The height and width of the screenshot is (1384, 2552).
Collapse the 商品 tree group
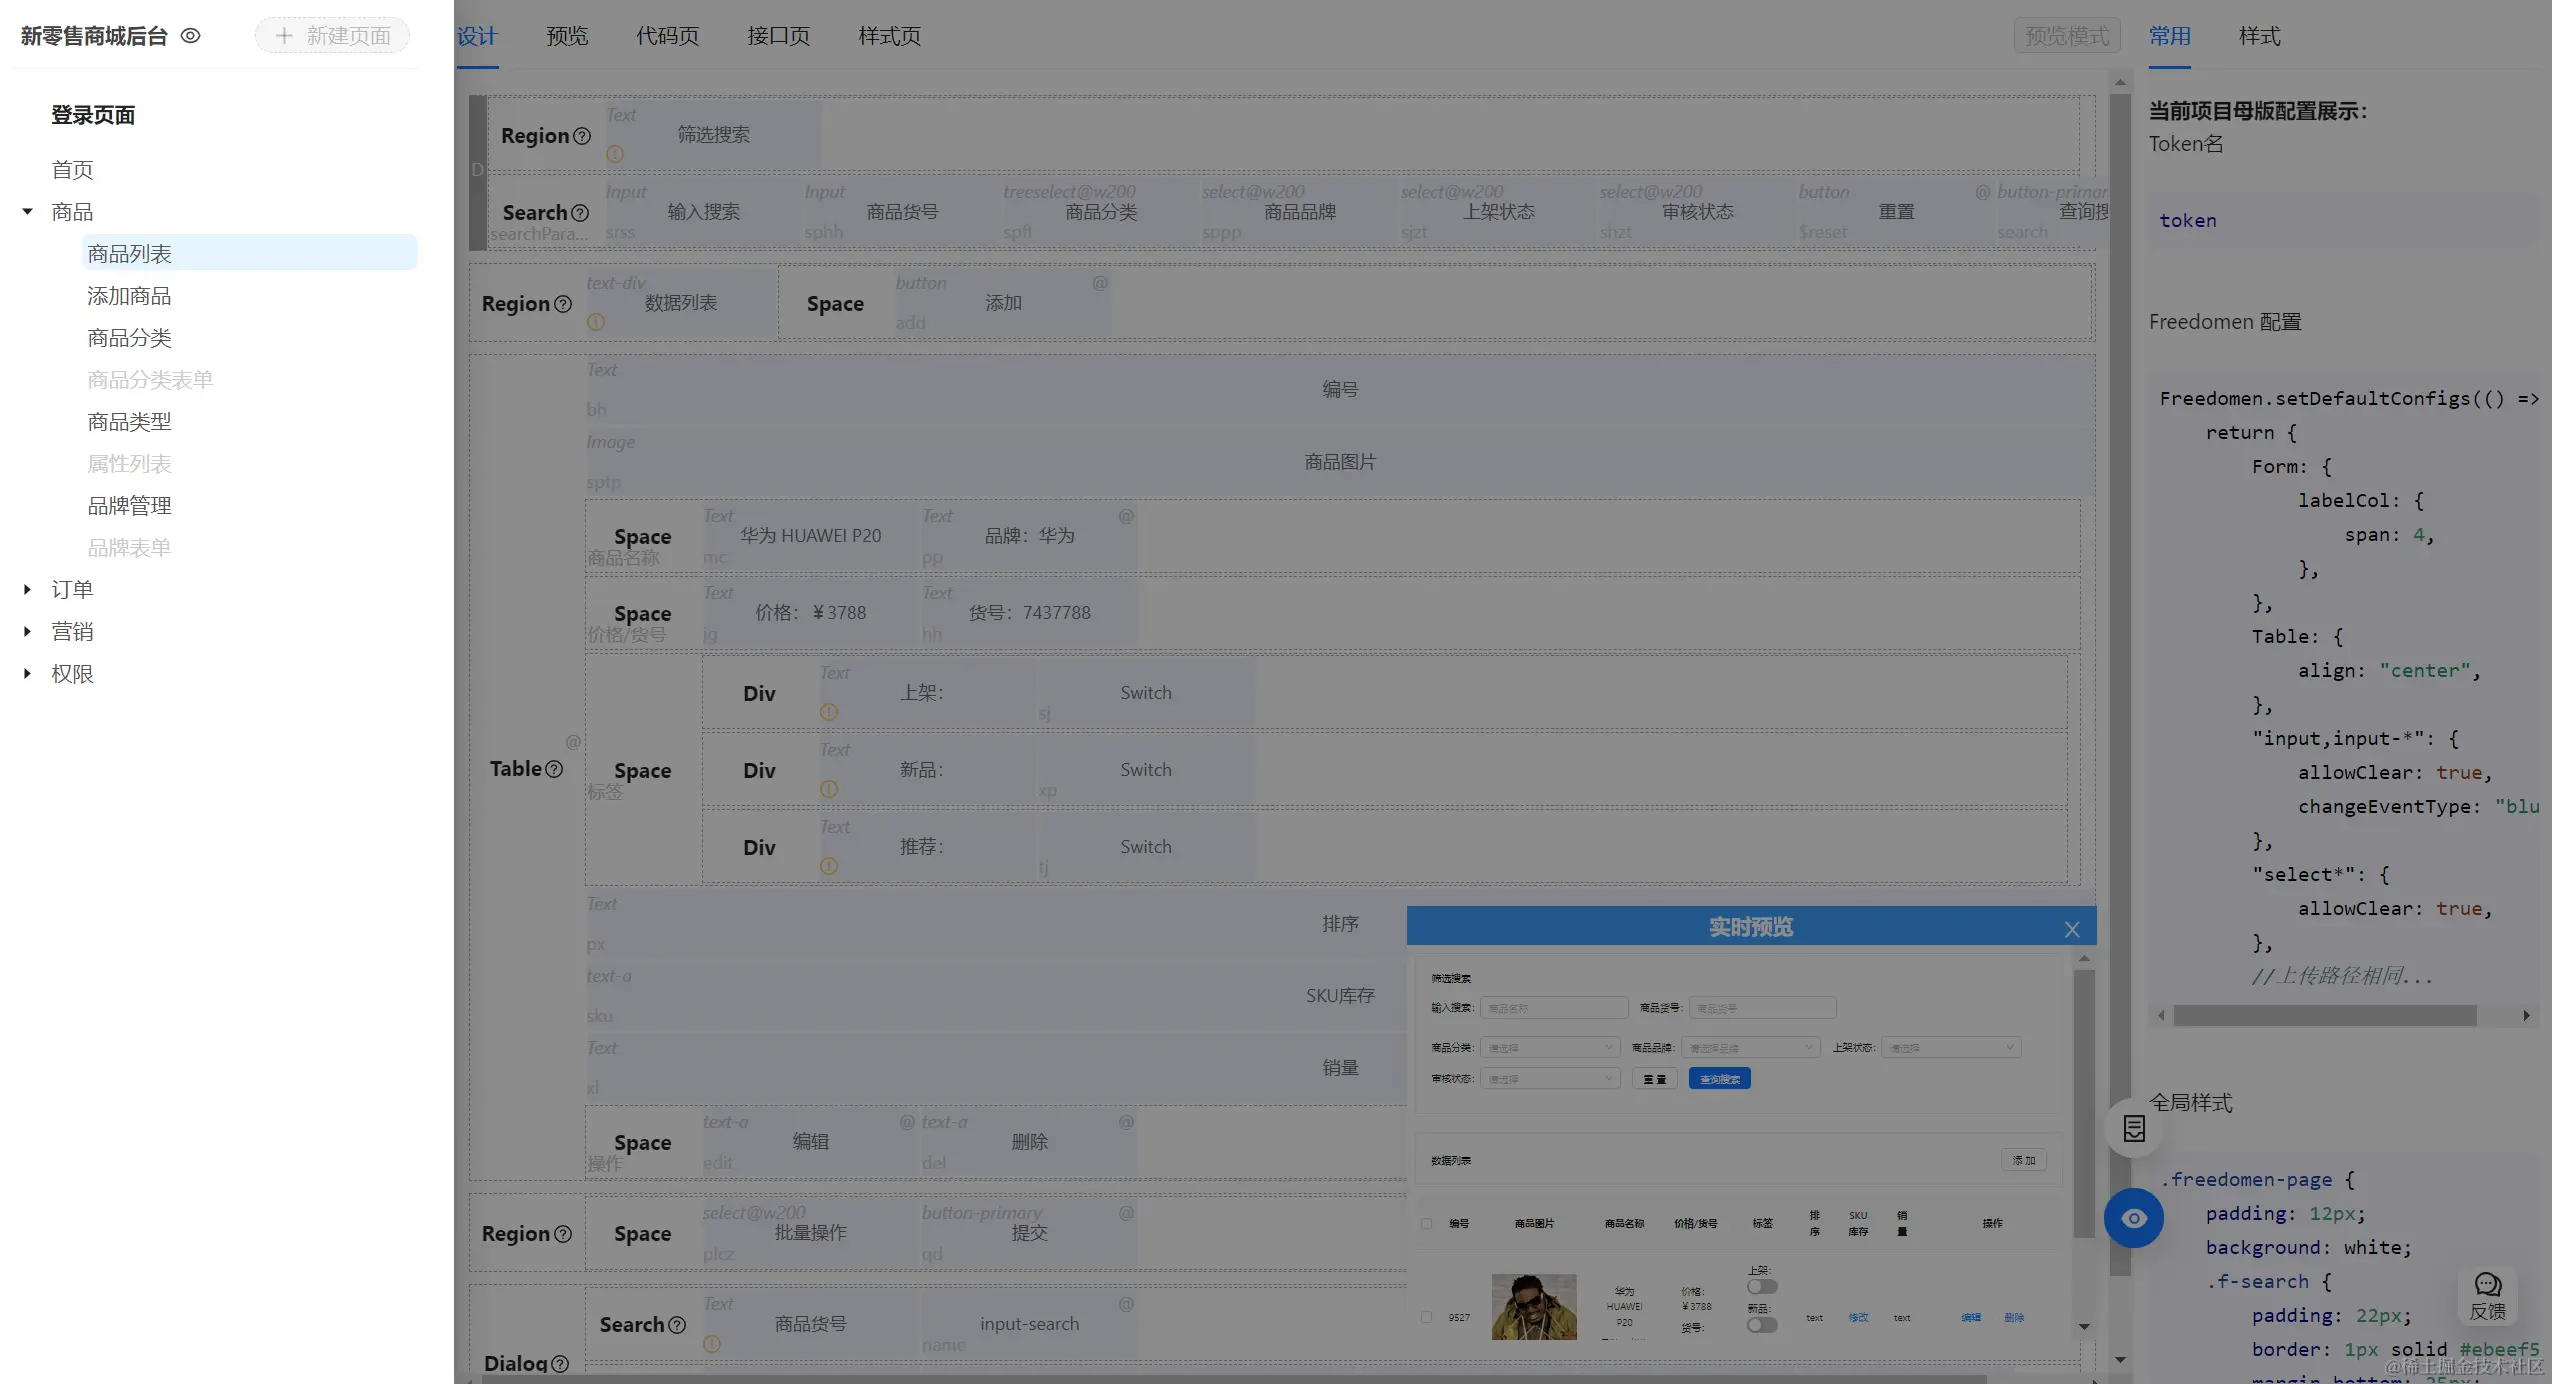point(28,212)
